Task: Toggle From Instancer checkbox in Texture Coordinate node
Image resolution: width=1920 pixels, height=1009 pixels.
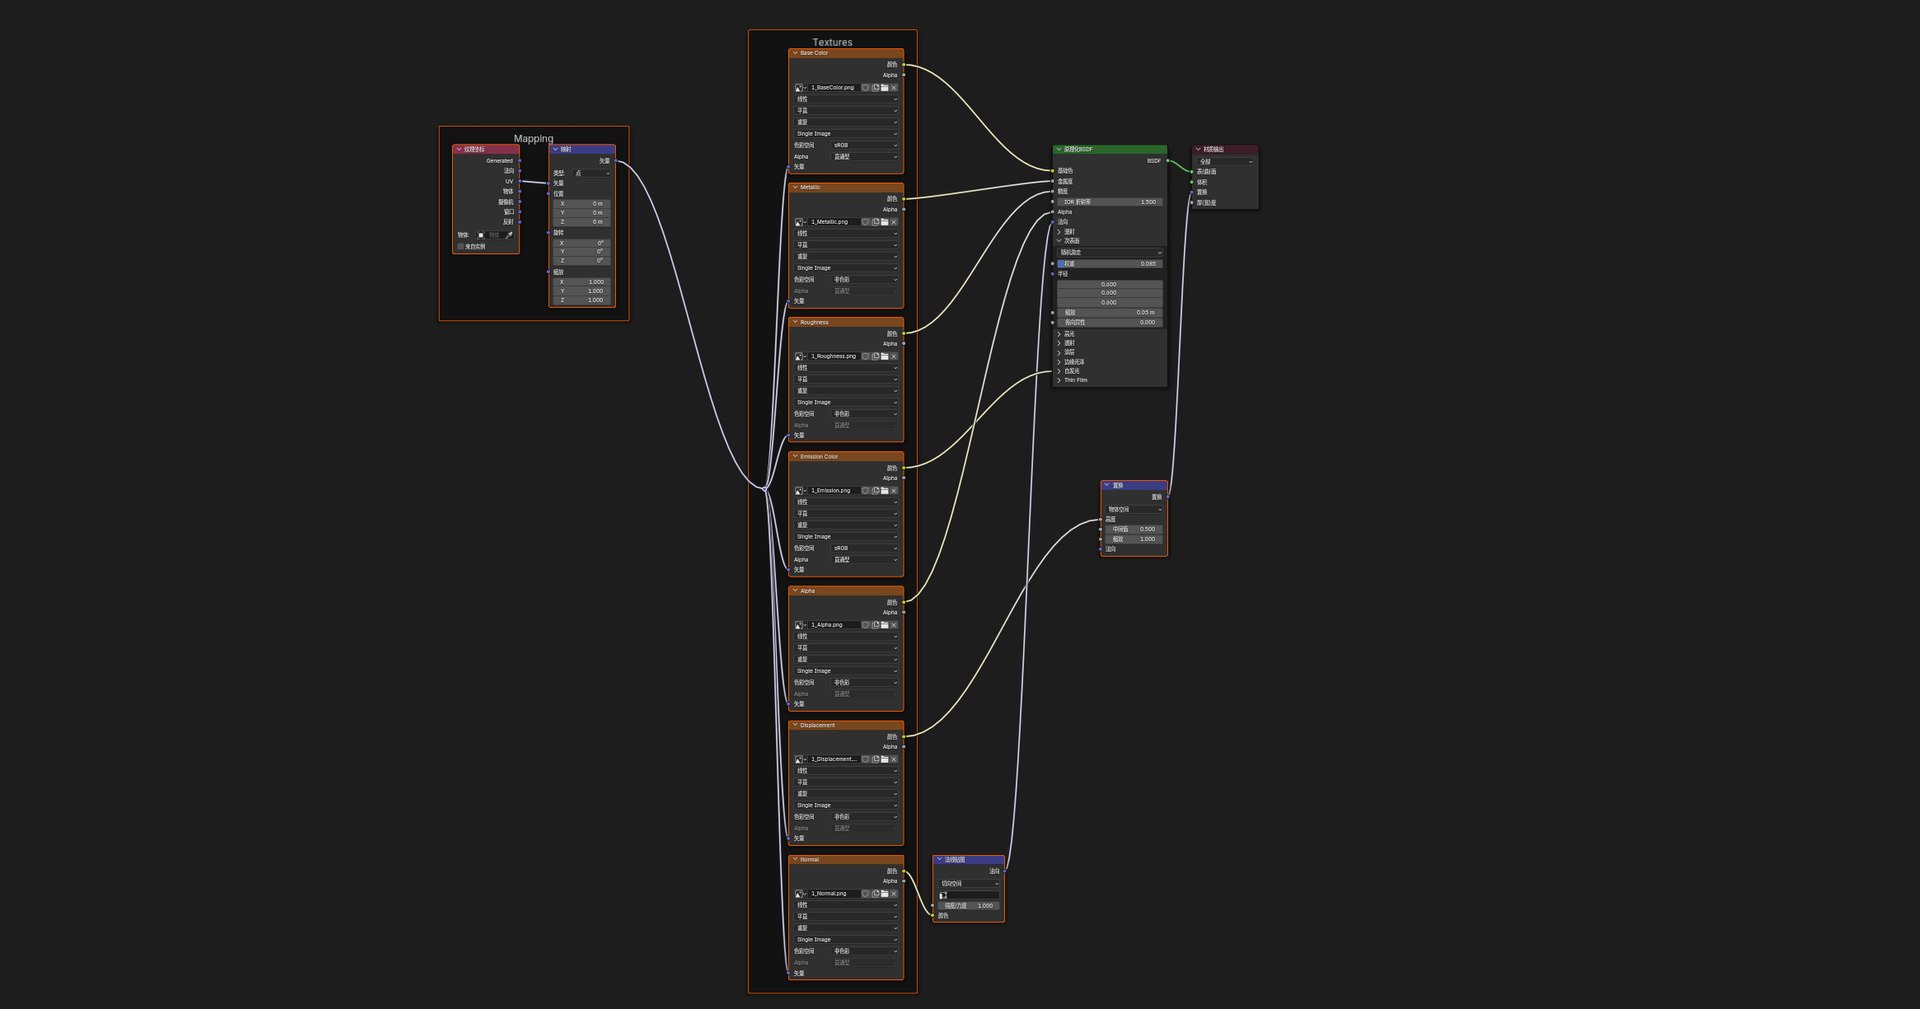Action: [461, 246]
